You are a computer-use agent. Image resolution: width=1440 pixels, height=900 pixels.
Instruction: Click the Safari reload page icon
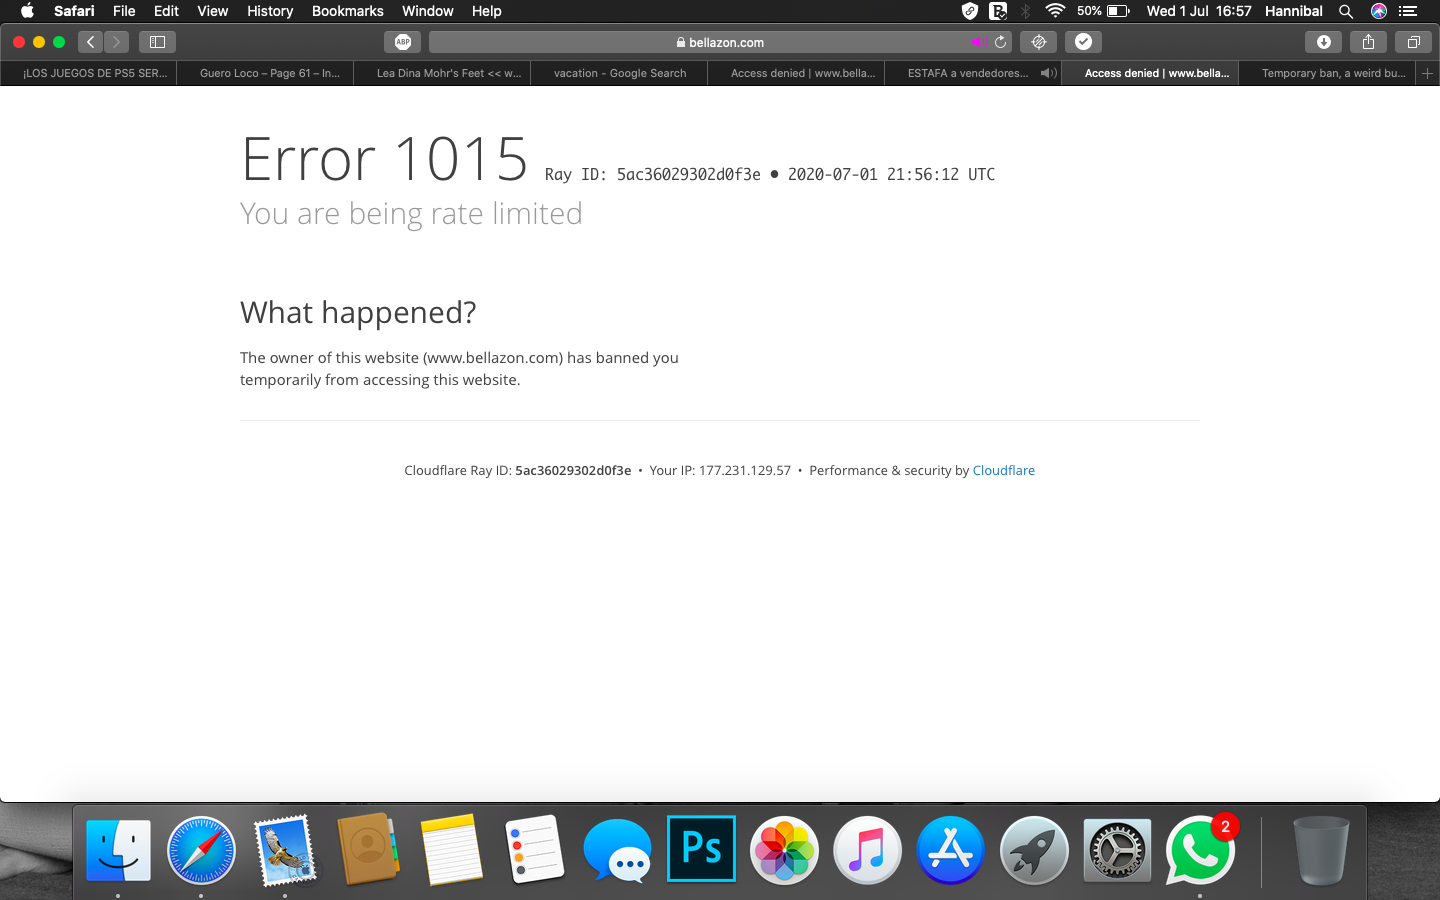click(1000, 42)
